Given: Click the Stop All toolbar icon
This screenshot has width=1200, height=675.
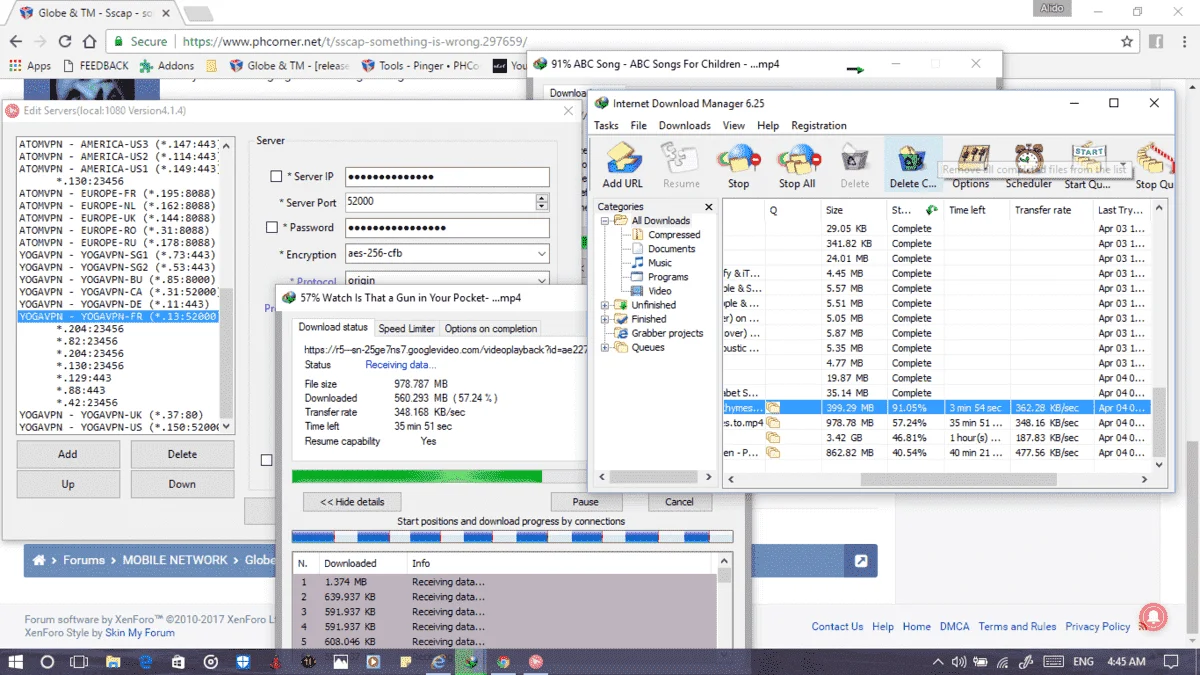Looking at the screenshot, I should (797, 164).
